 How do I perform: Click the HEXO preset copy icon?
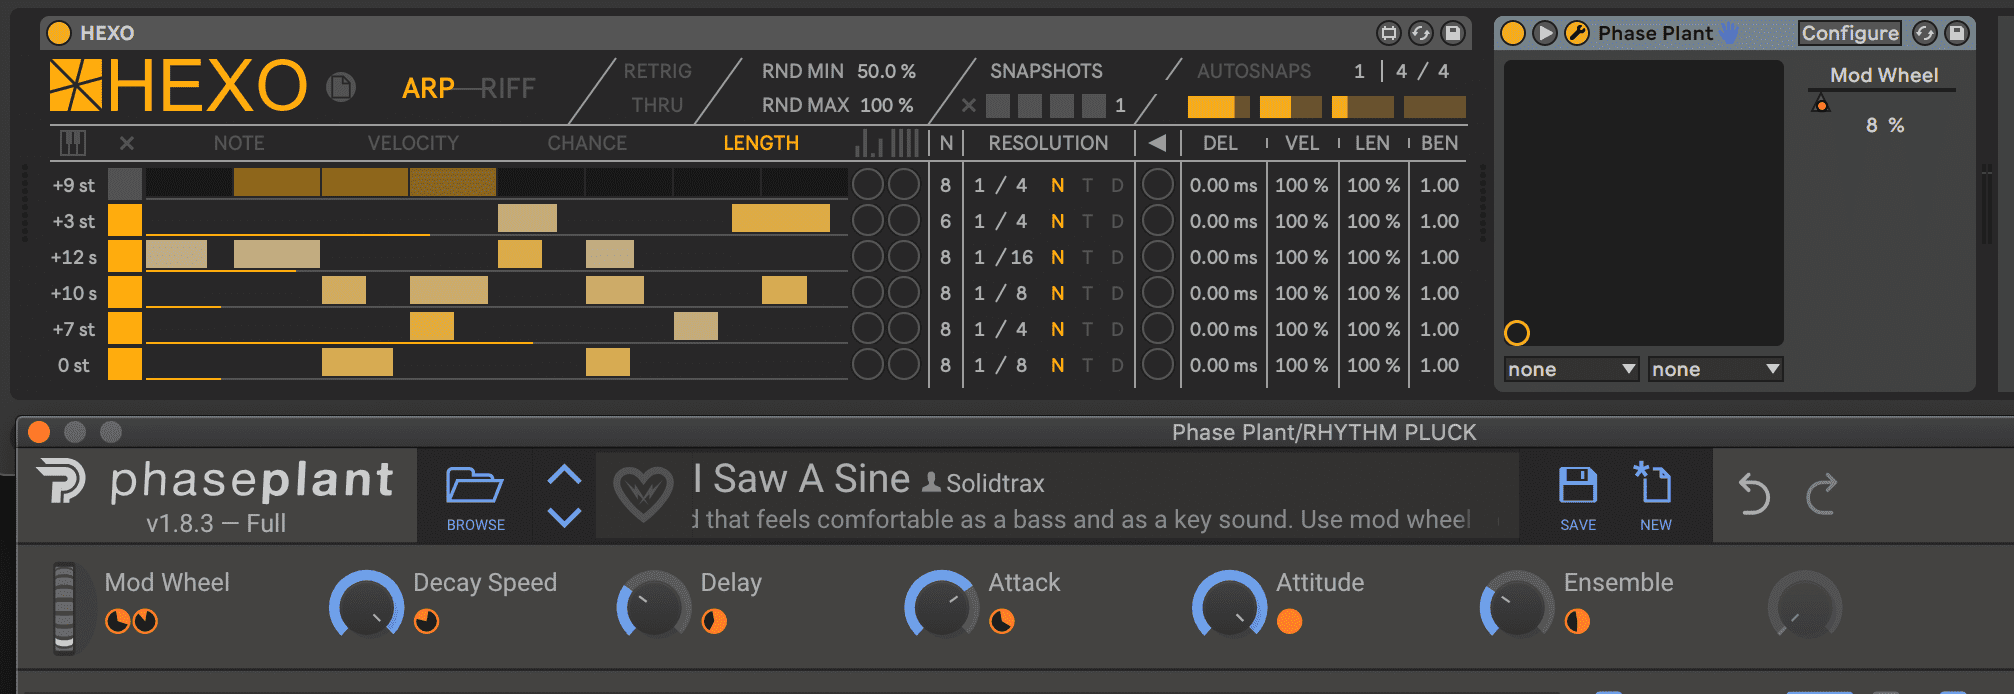pyautogui.click(x=341, y=87)
